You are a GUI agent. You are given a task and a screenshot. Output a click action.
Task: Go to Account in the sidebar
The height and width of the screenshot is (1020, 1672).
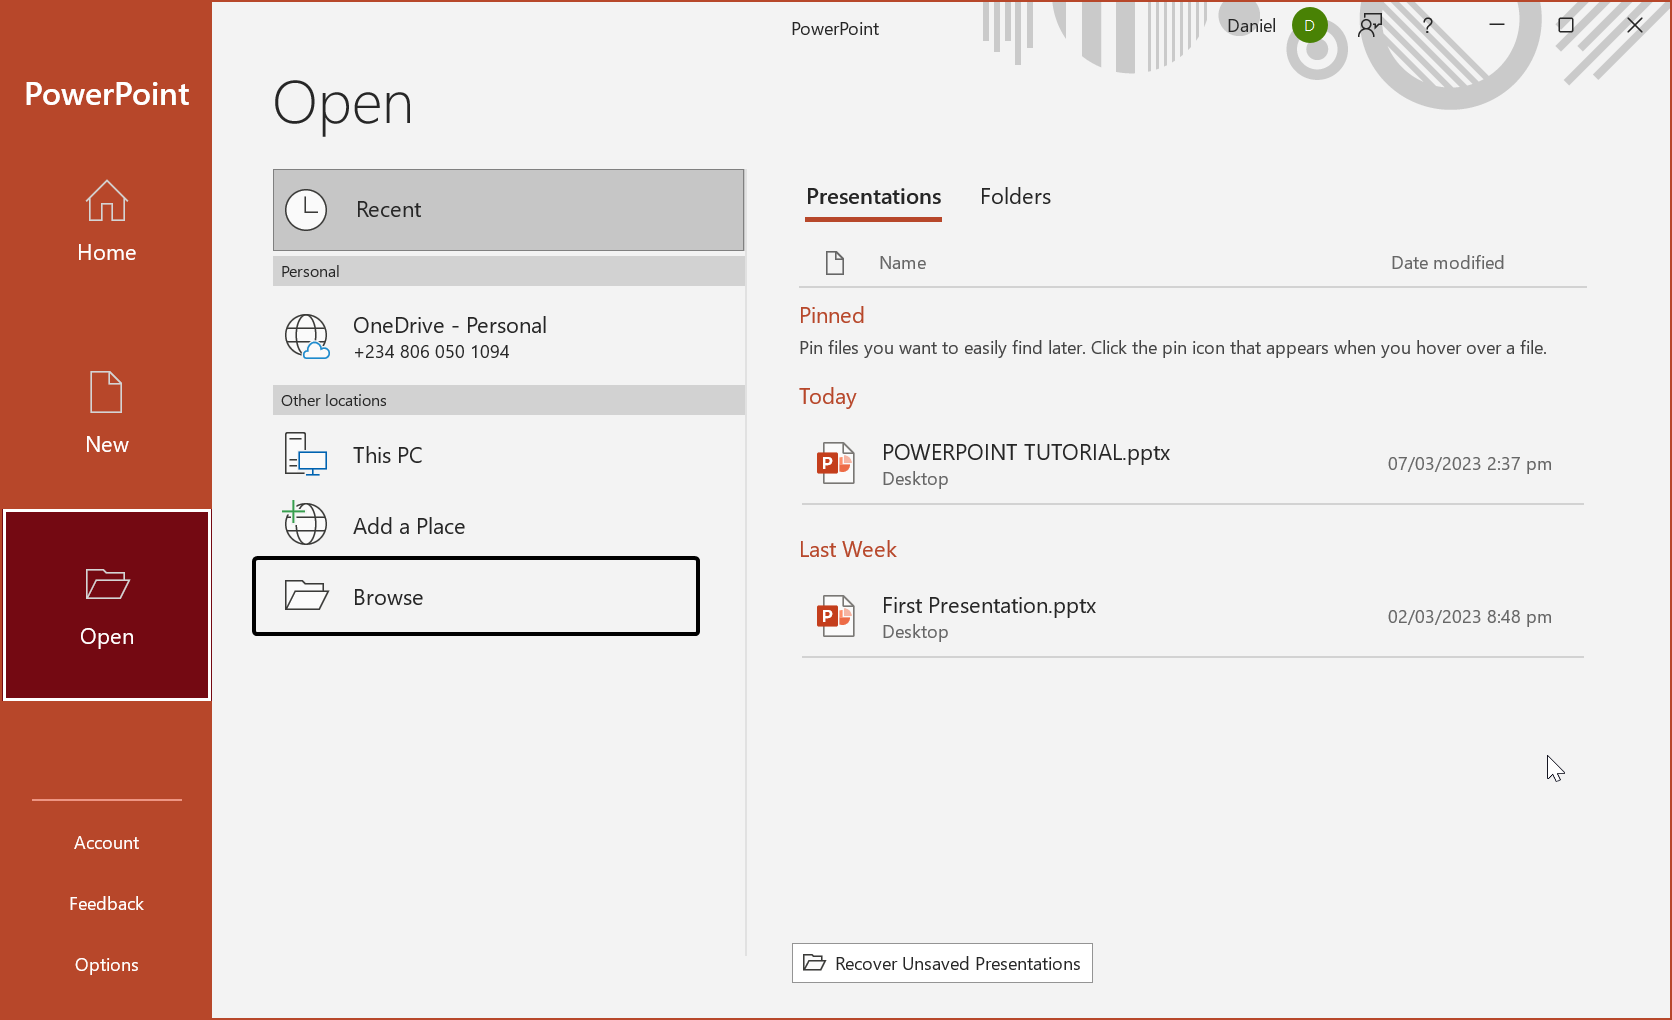tap(106, 843)
